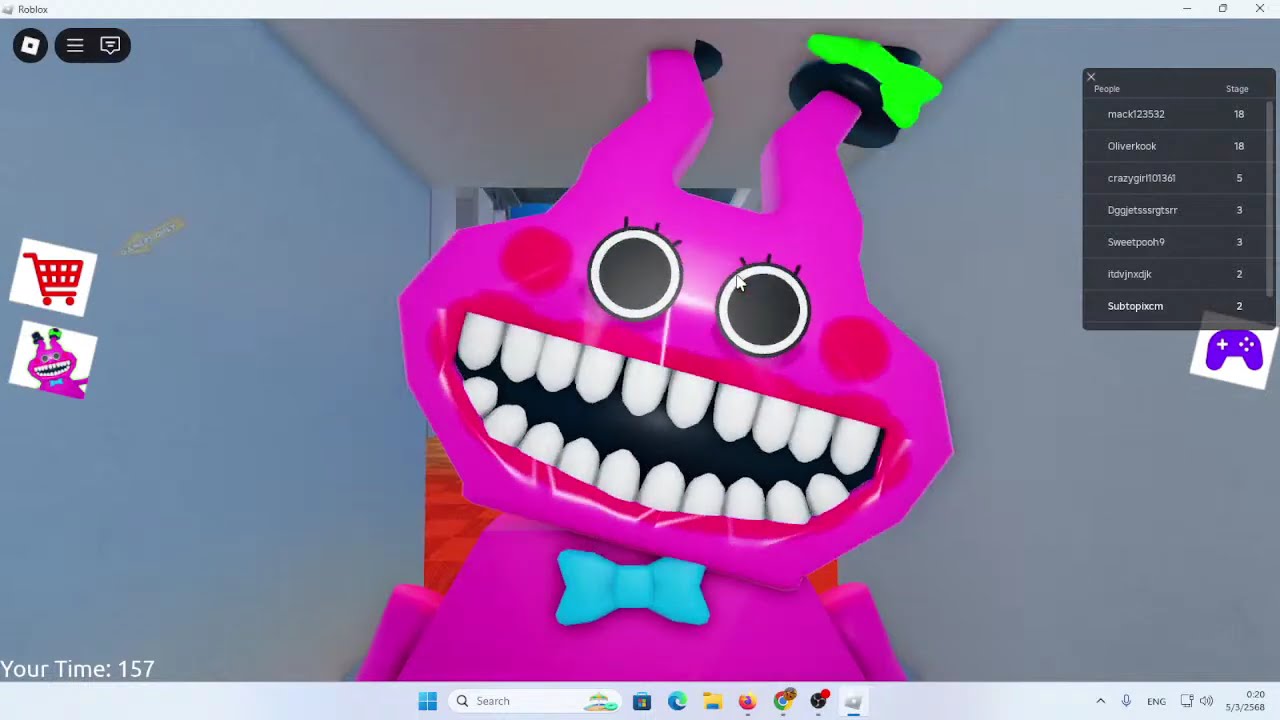
Task: Close the People leaderboard panel
Action: click(x=1091, y=77)
